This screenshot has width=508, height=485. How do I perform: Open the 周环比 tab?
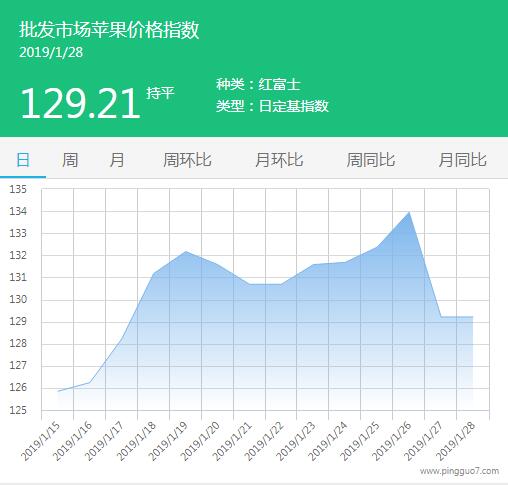(x=187, y=160)
